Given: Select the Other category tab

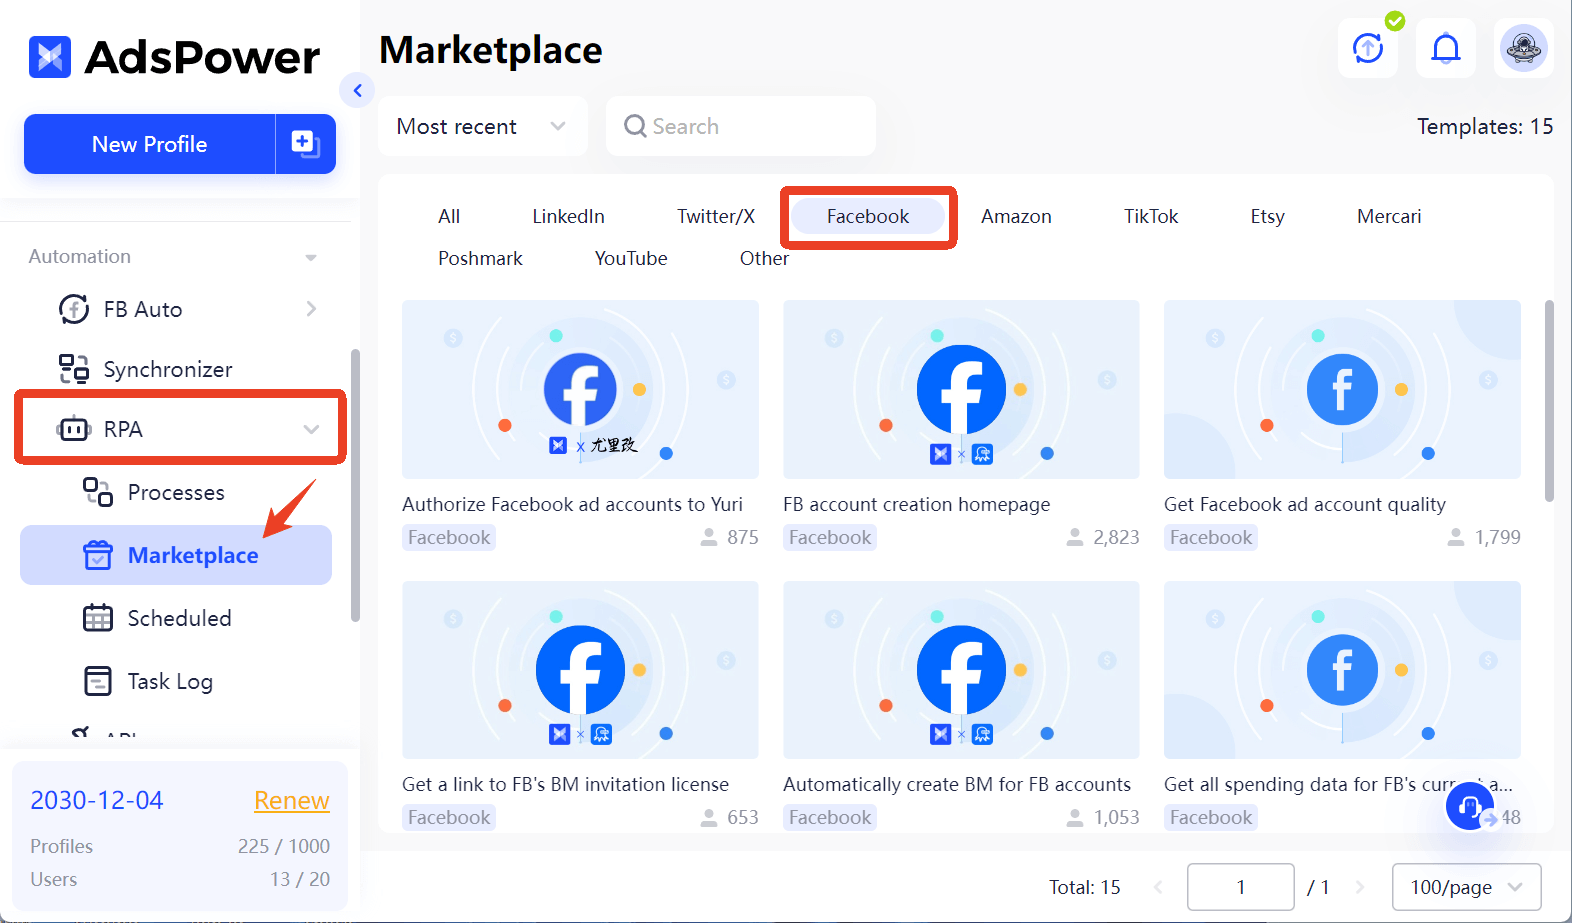Looking at the screenshot, I should [x=764, y=258].
